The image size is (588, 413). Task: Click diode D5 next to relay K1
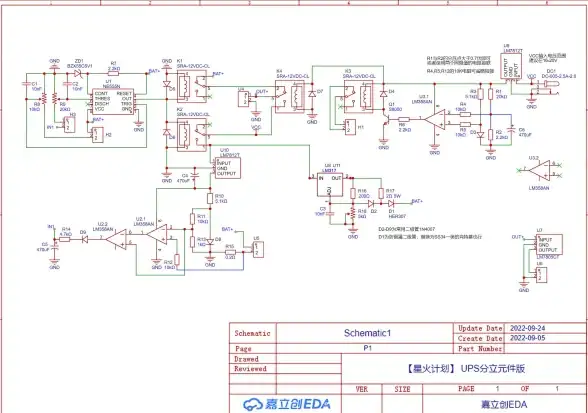tap(167, 84)
